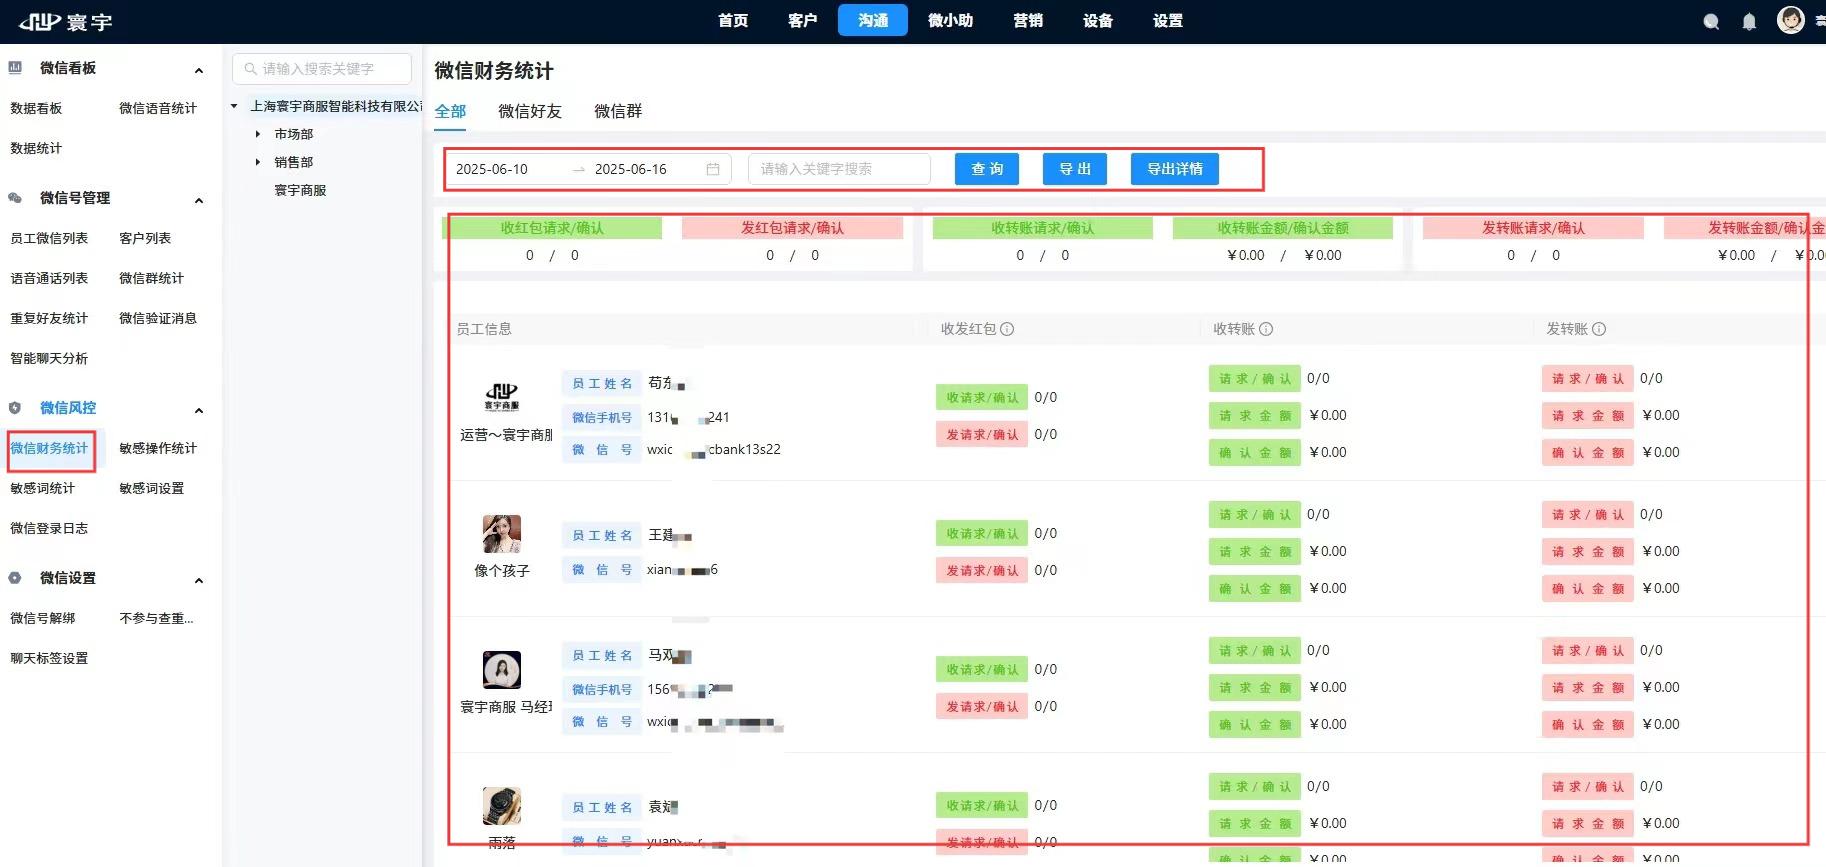Open the 客户 top menu

[803, 21]
